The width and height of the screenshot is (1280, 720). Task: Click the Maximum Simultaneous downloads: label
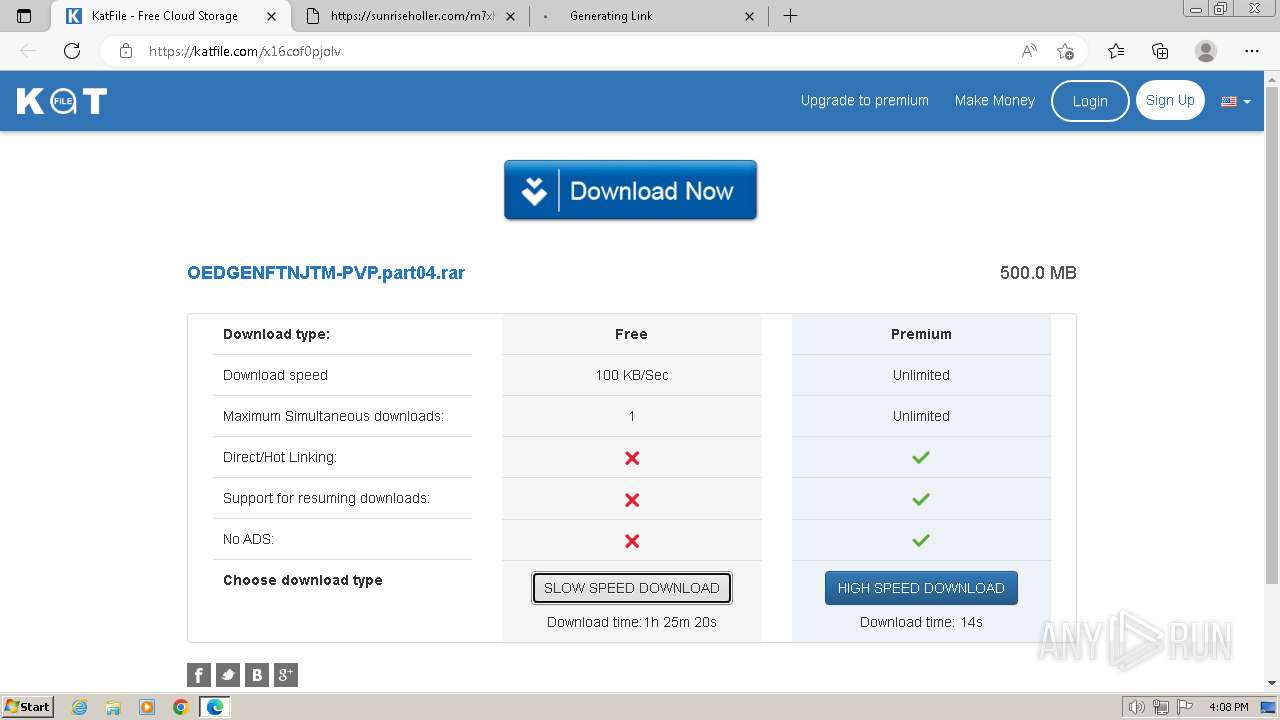click(333, 416)
